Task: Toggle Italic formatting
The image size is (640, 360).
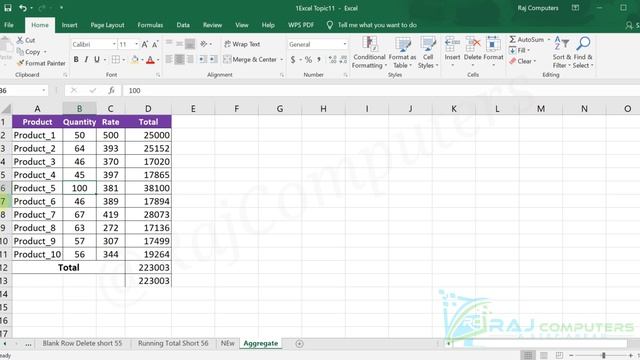Action: click(x=86, y=60)
